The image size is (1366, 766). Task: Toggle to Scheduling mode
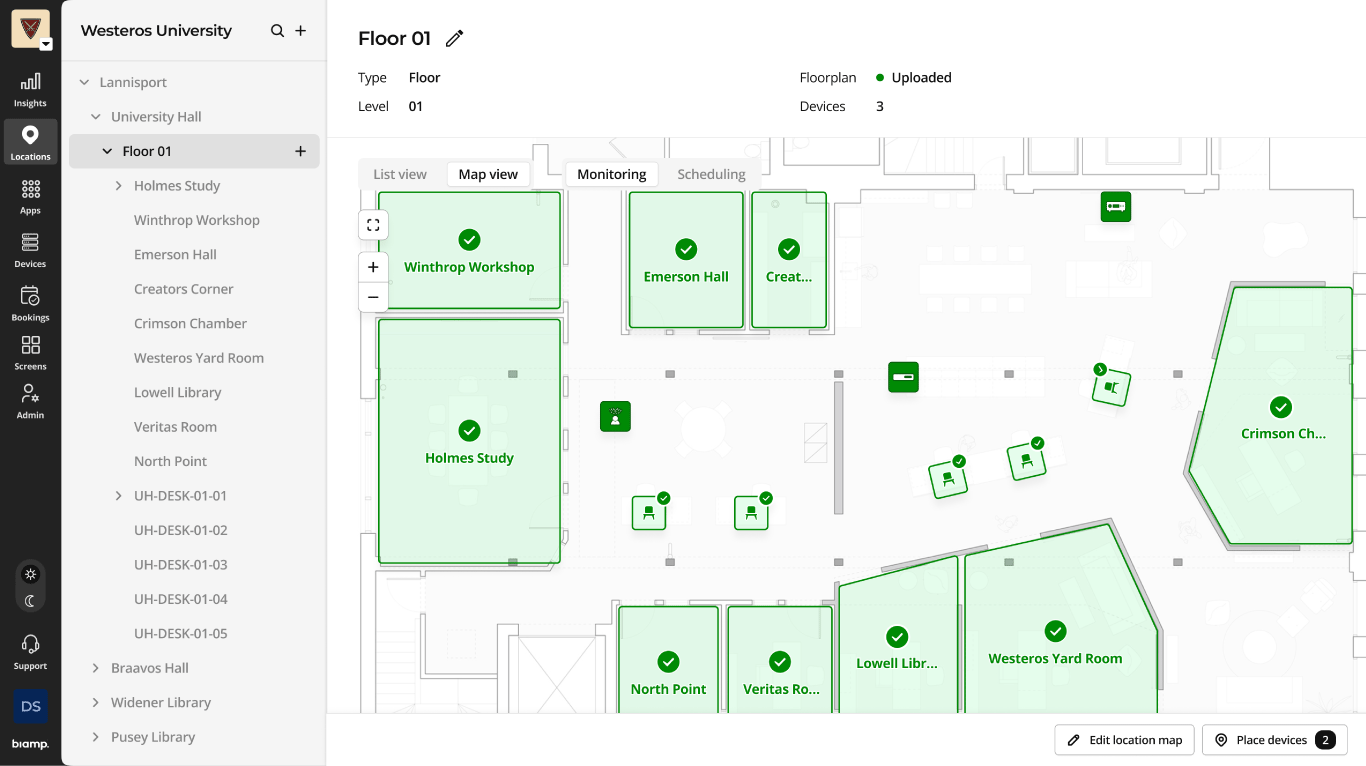pyautogui.click(x=711, y=173)
